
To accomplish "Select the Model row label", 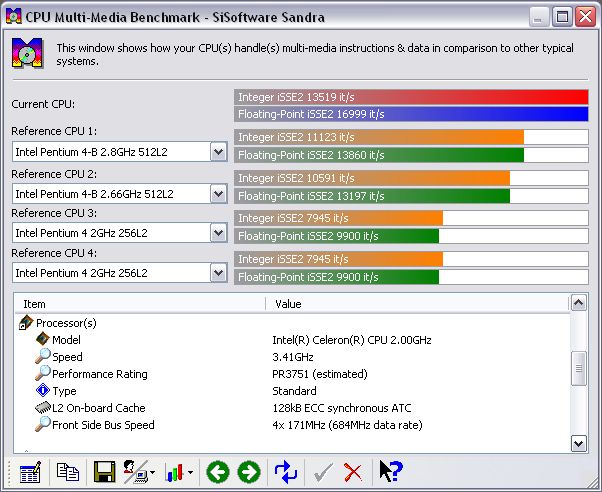I will [66, 340].
